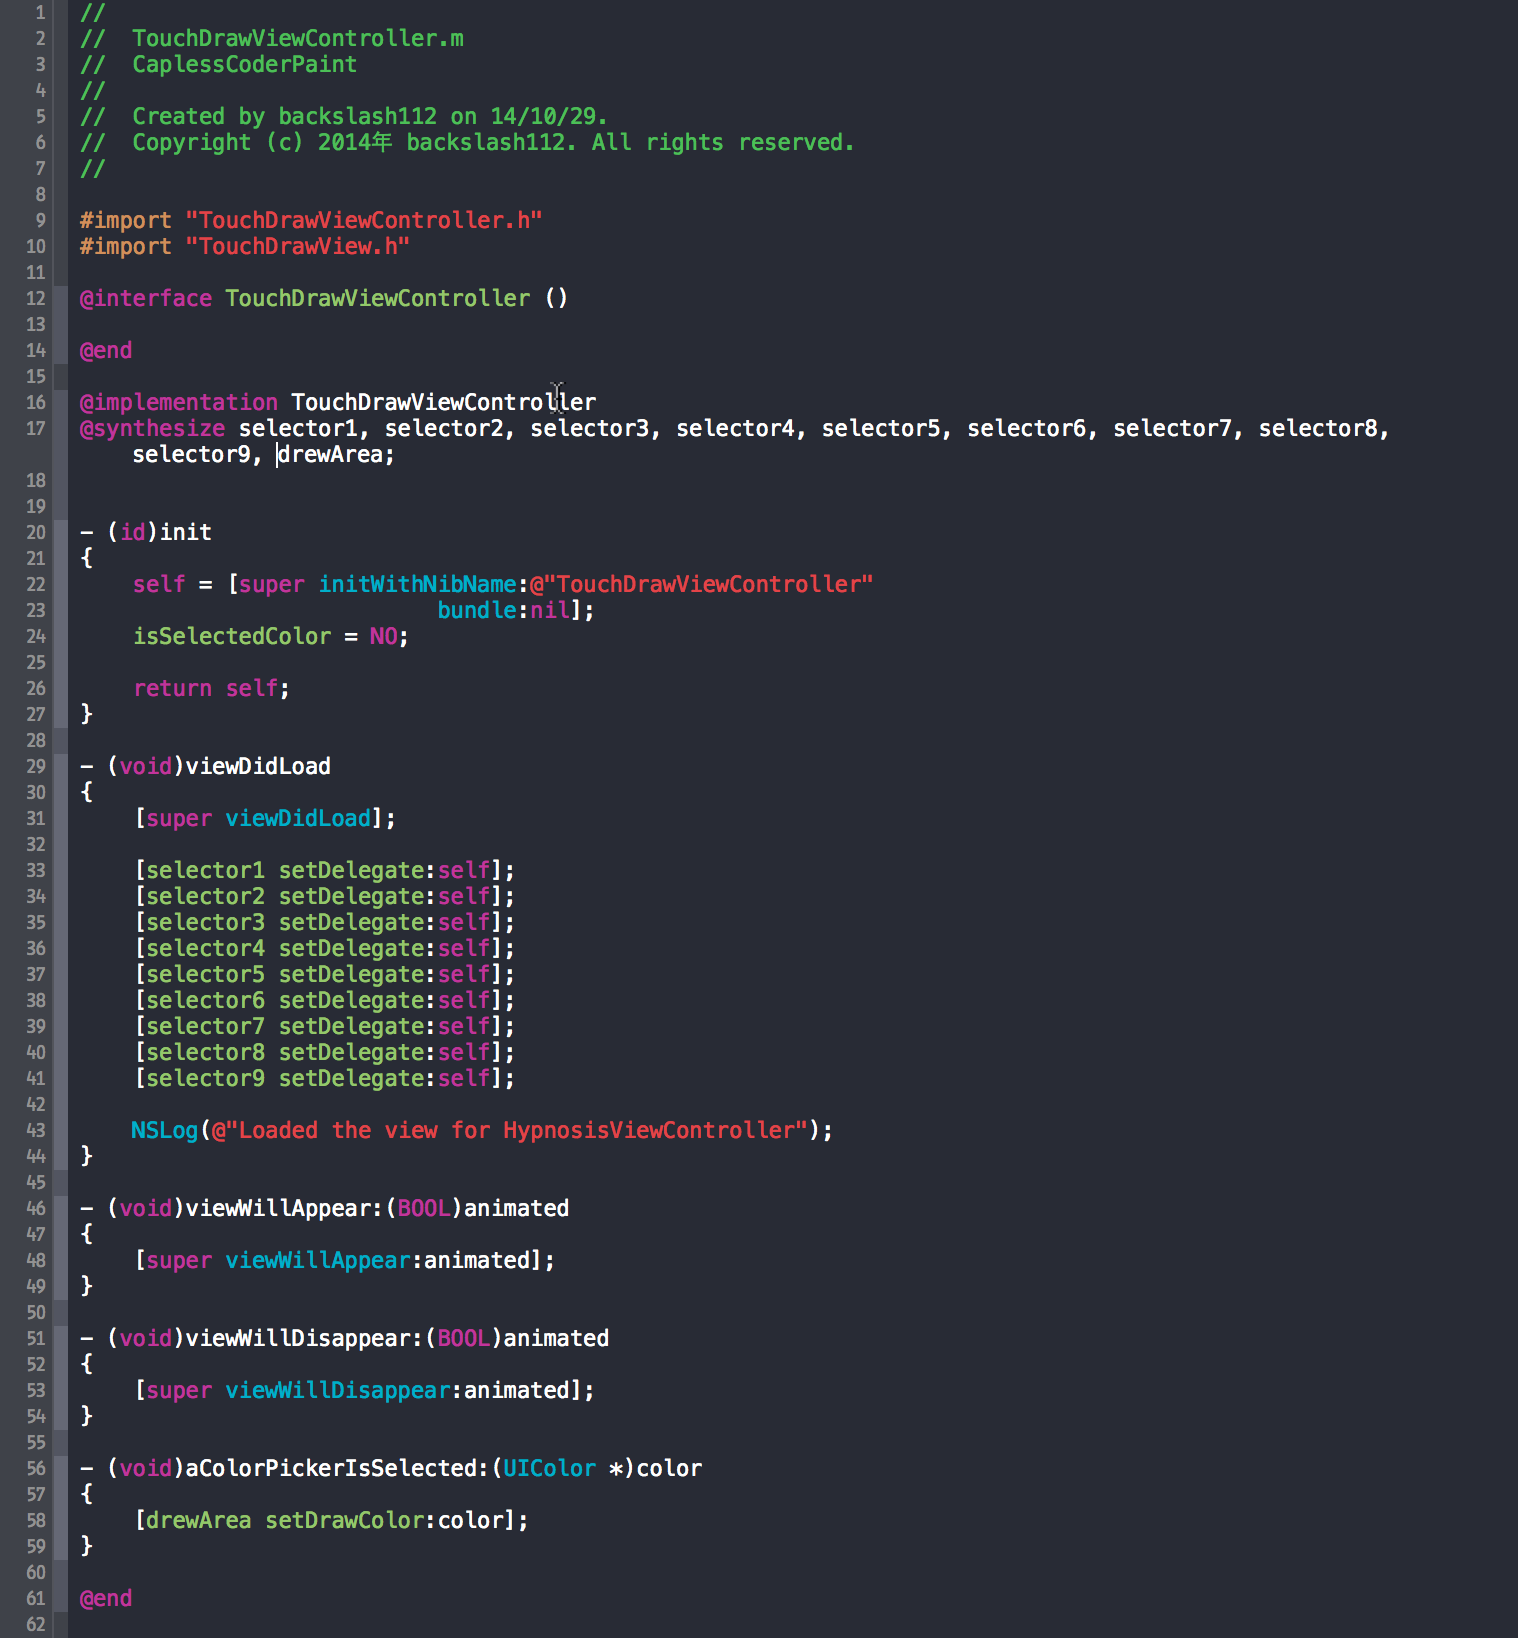The height and width of the screenshot is (1638, 1518).
Task: Click the '[selector7 setDelegate:self];' line
Action: pyautogui.click(x=324, y=1026)
